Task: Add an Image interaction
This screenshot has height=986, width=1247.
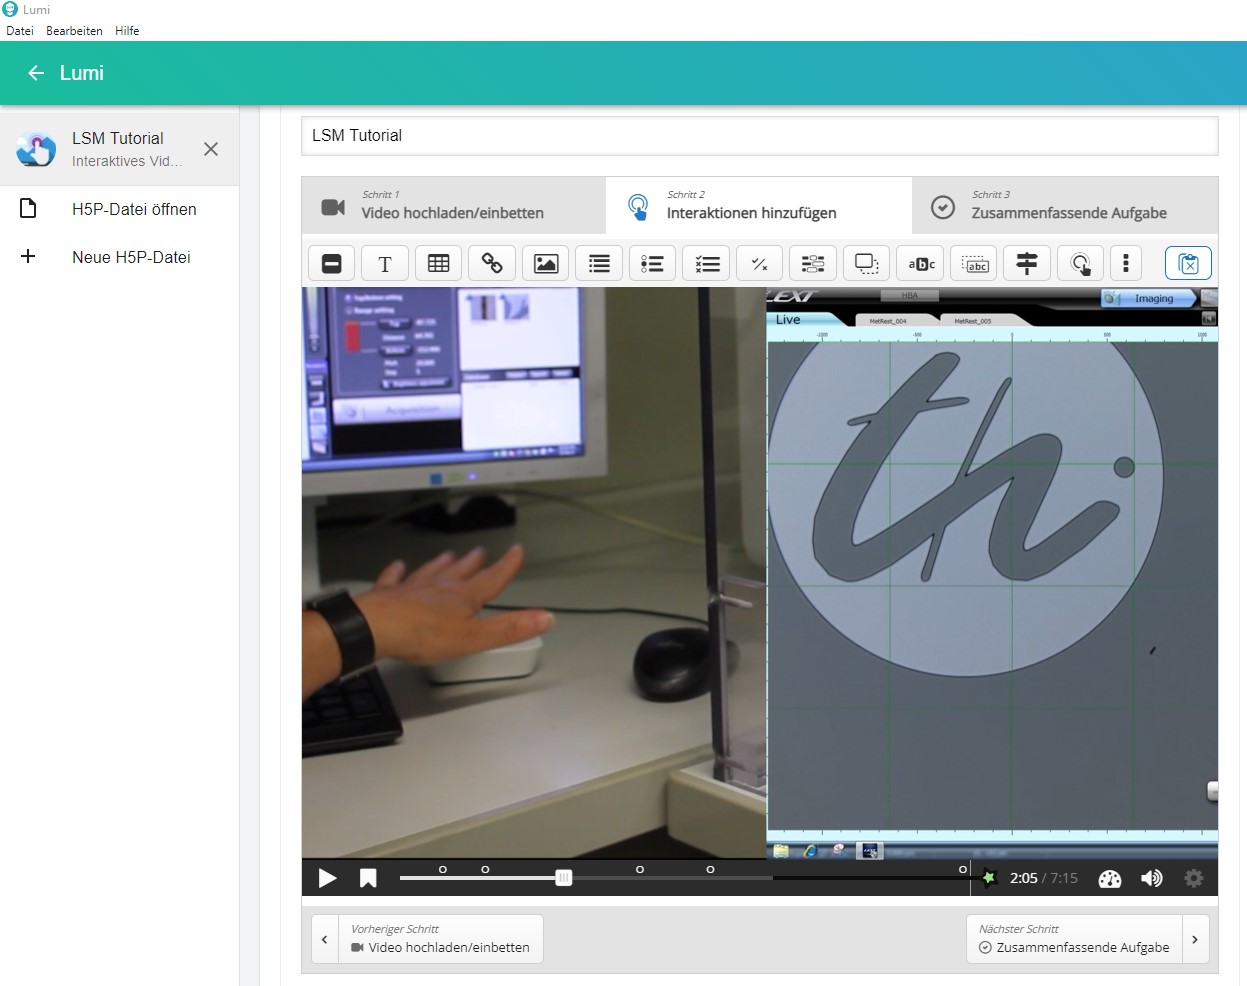Action: pos(545,263)
